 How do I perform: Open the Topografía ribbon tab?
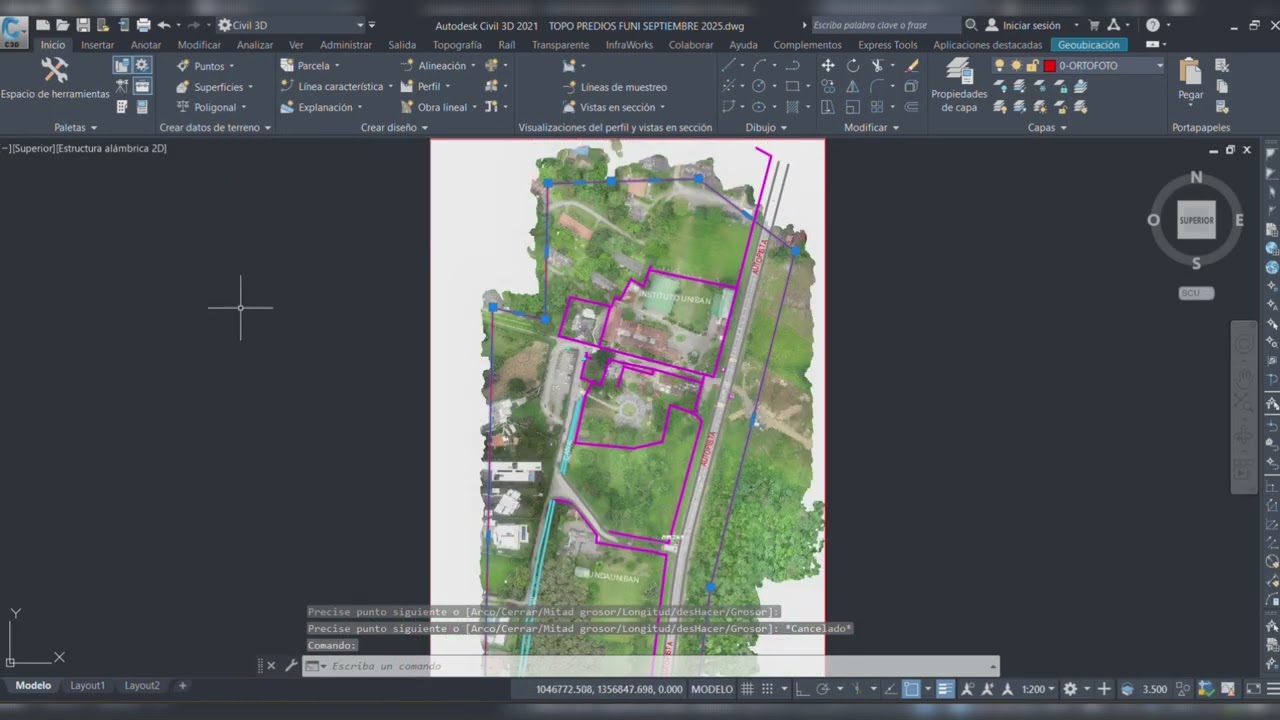(457, 45)
